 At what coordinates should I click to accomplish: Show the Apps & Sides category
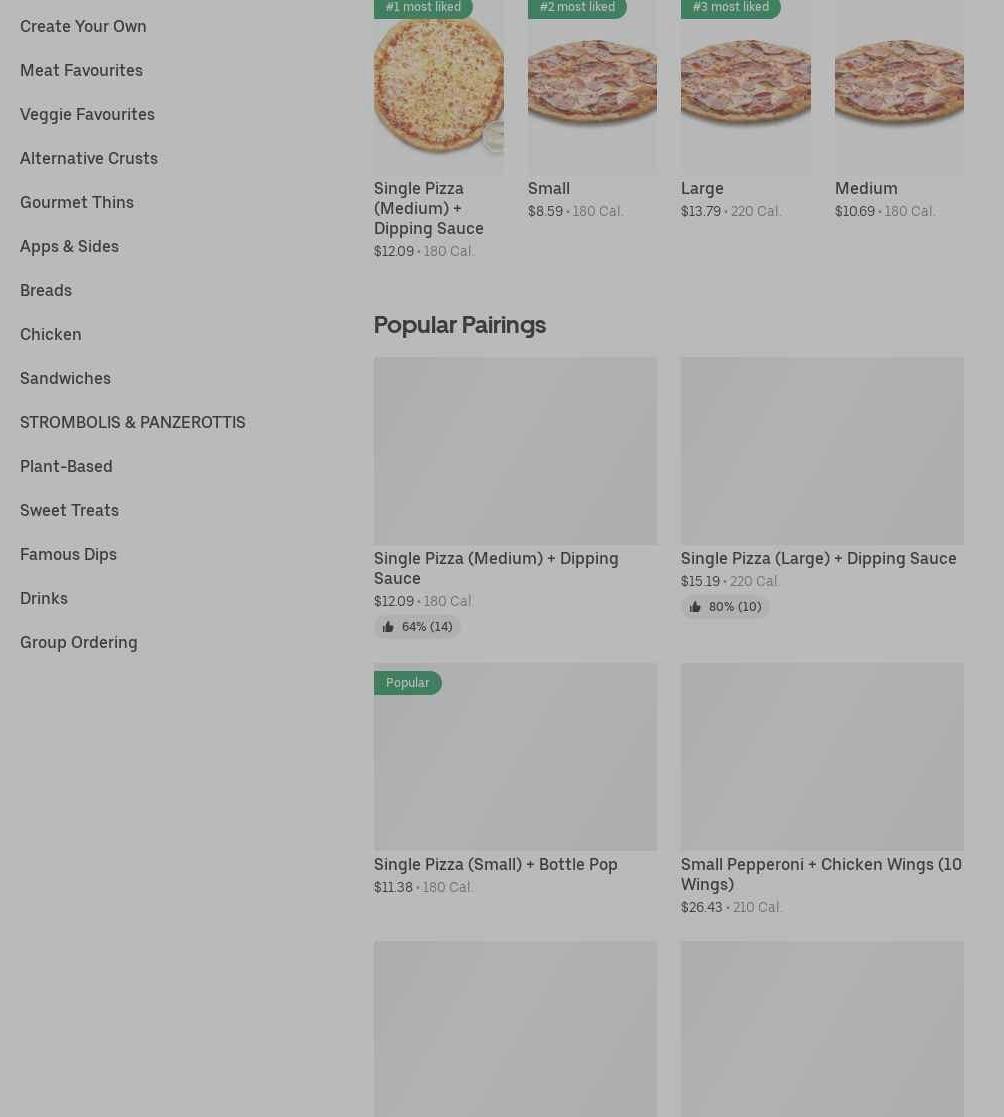pyautogui.click(x=69, y=246)
